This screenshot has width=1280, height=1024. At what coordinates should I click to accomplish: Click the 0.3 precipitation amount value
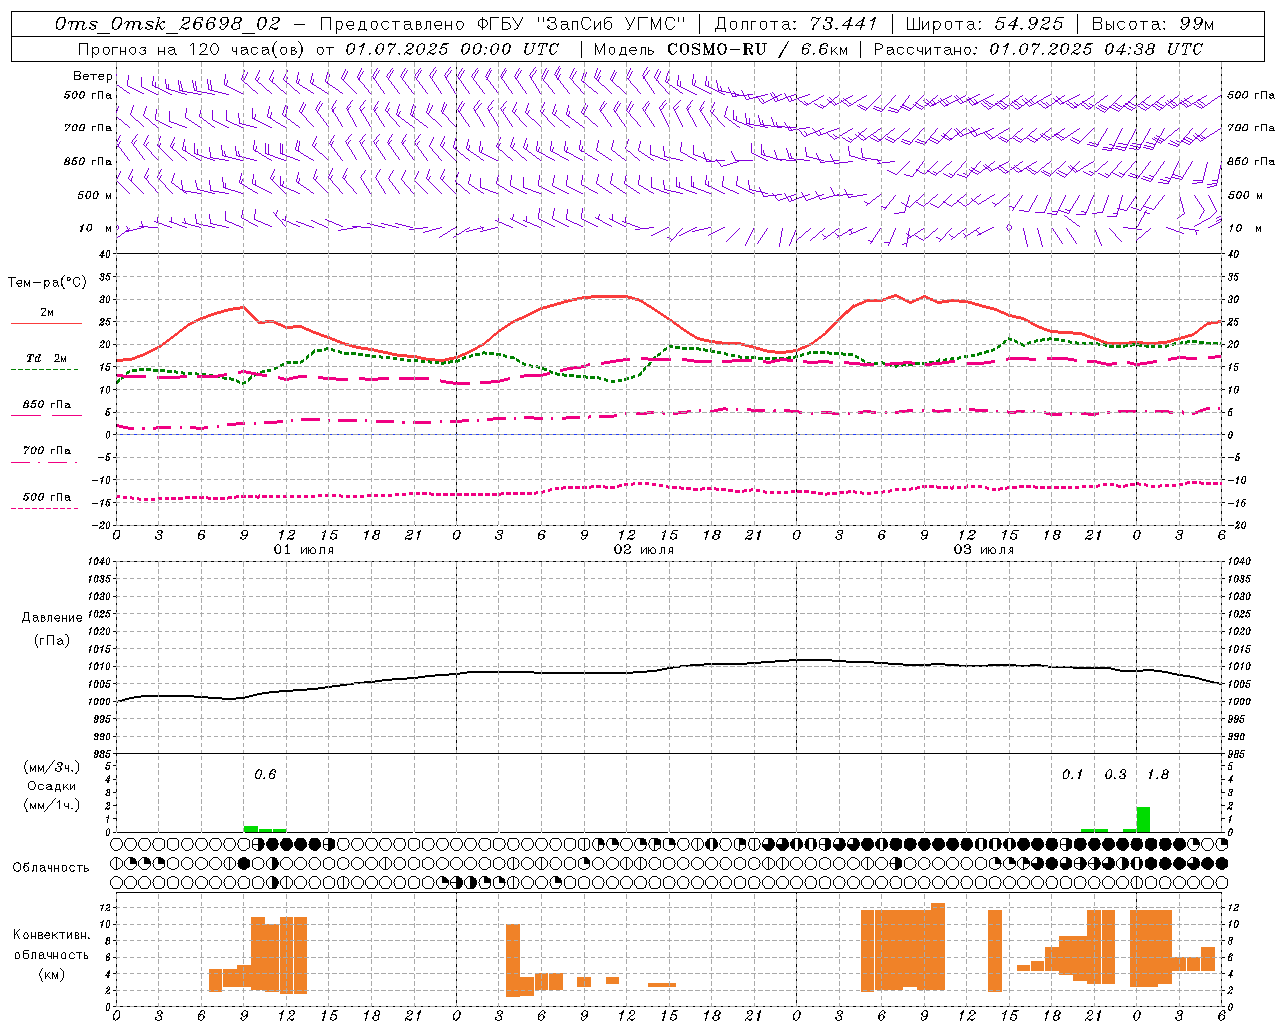click(1115, 774)
